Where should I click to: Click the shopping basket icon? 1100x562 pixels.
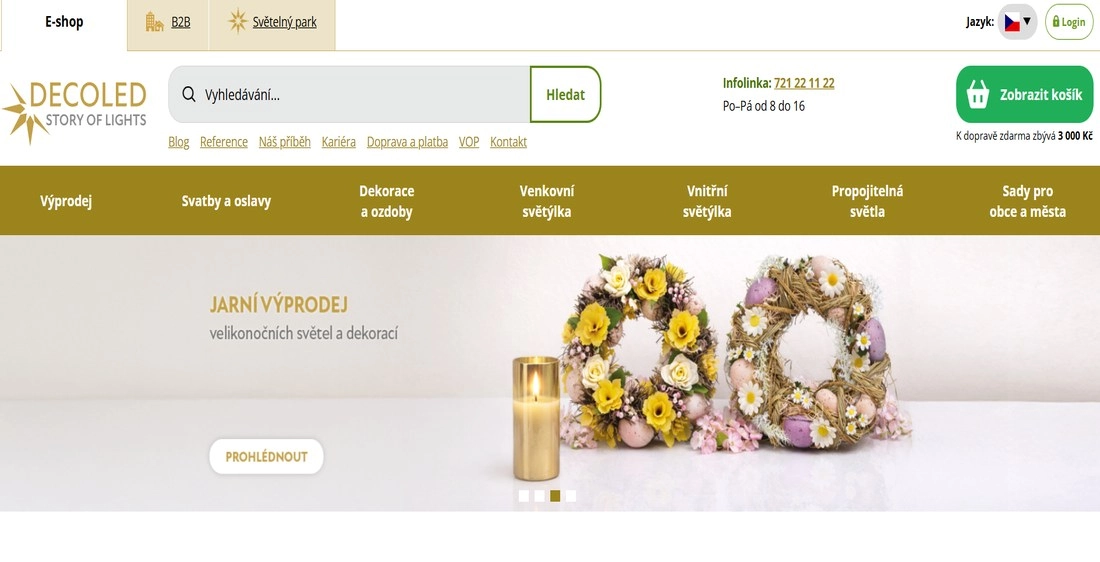coord(977,94)
